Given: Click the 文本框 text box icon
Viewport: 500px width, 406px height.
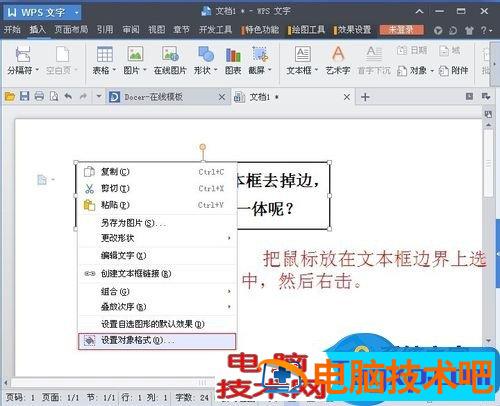Looking at the screenshot, I should tap(303, 54).
